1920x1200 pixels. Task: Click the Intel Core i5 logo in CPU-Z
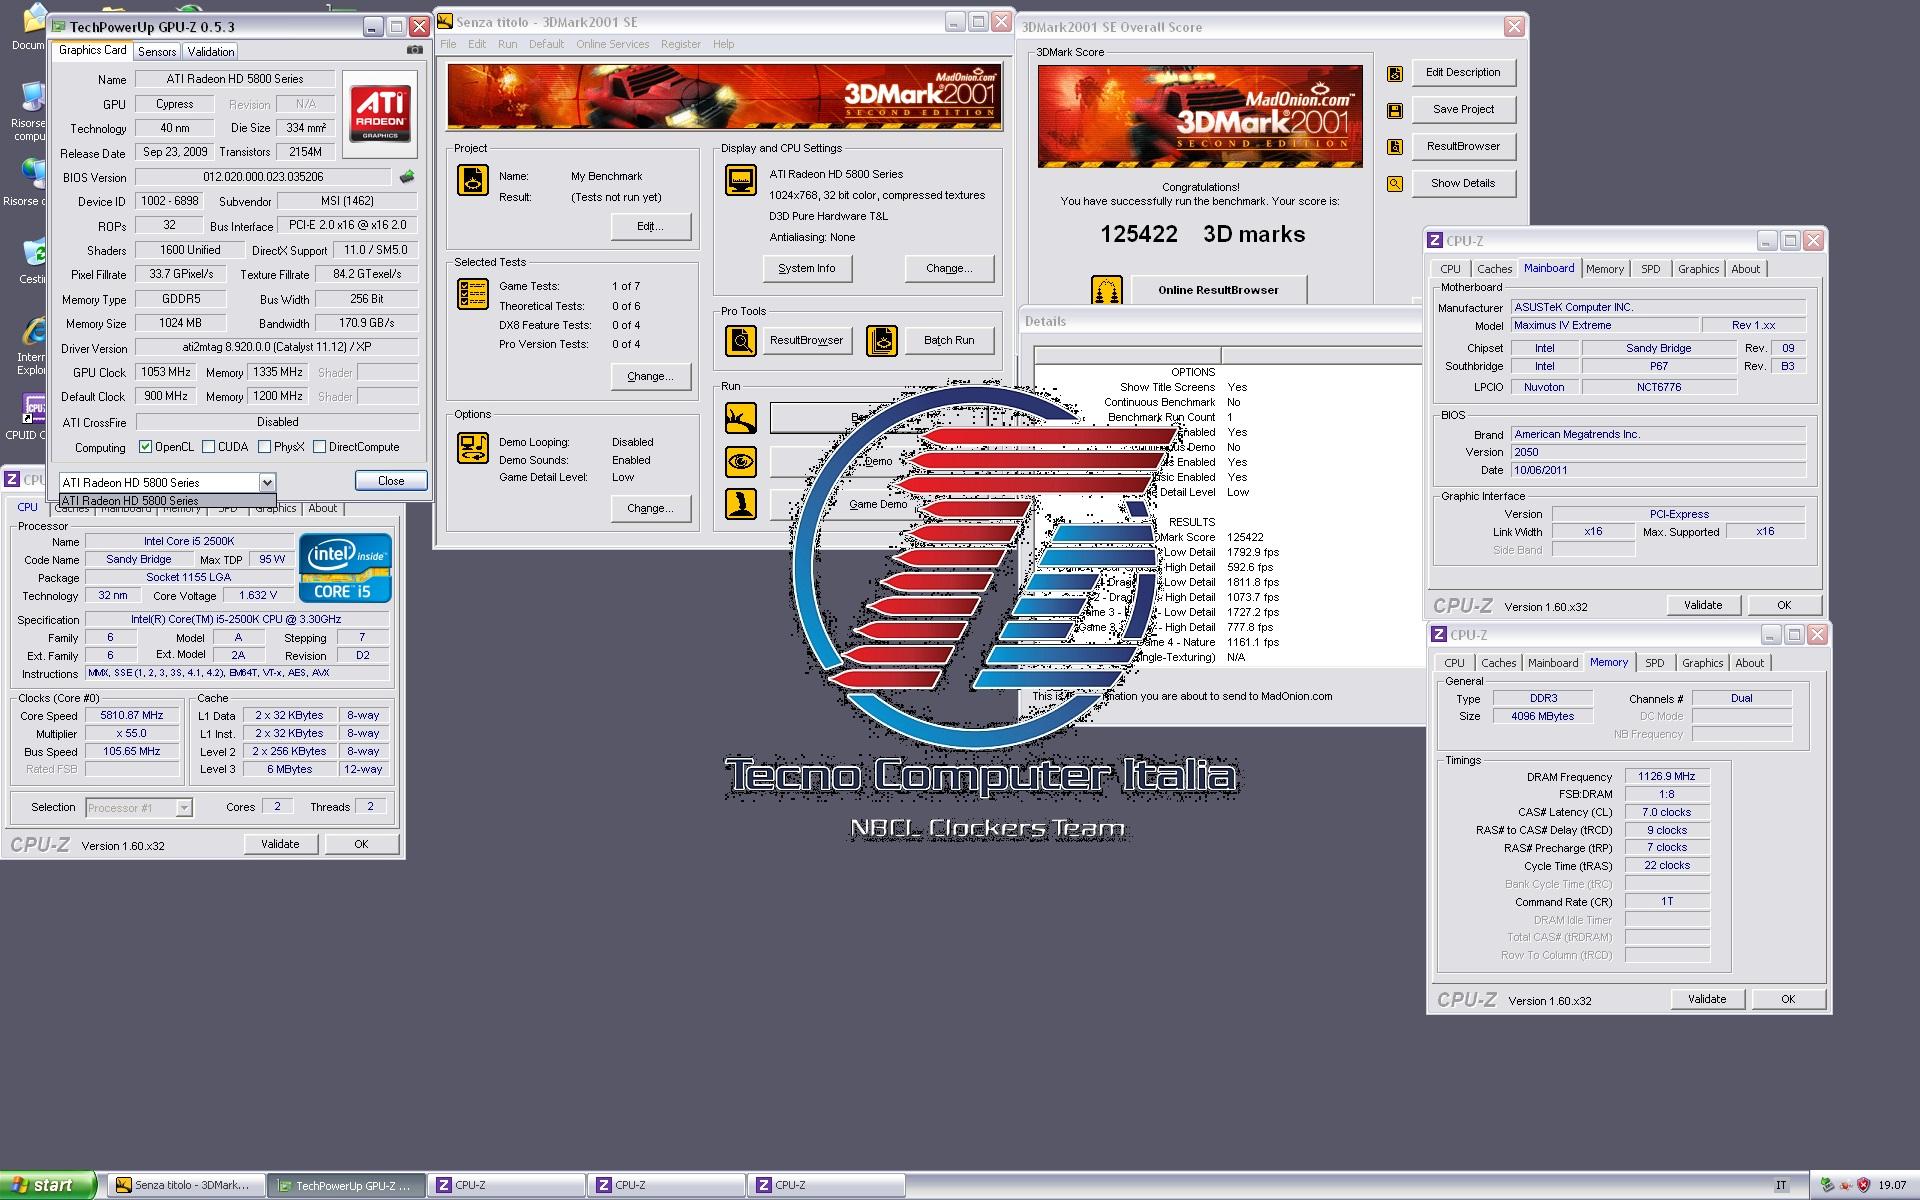point(346,568)
